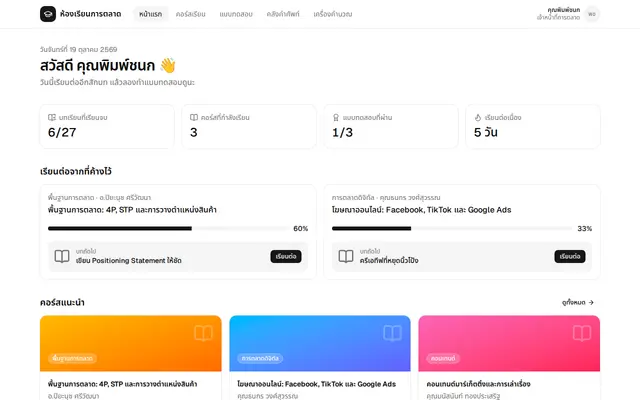The image size is (640, 400).
Task: Click เรียนต่อ for the Positioning Statement lesson
Action: tap(286, 256)
